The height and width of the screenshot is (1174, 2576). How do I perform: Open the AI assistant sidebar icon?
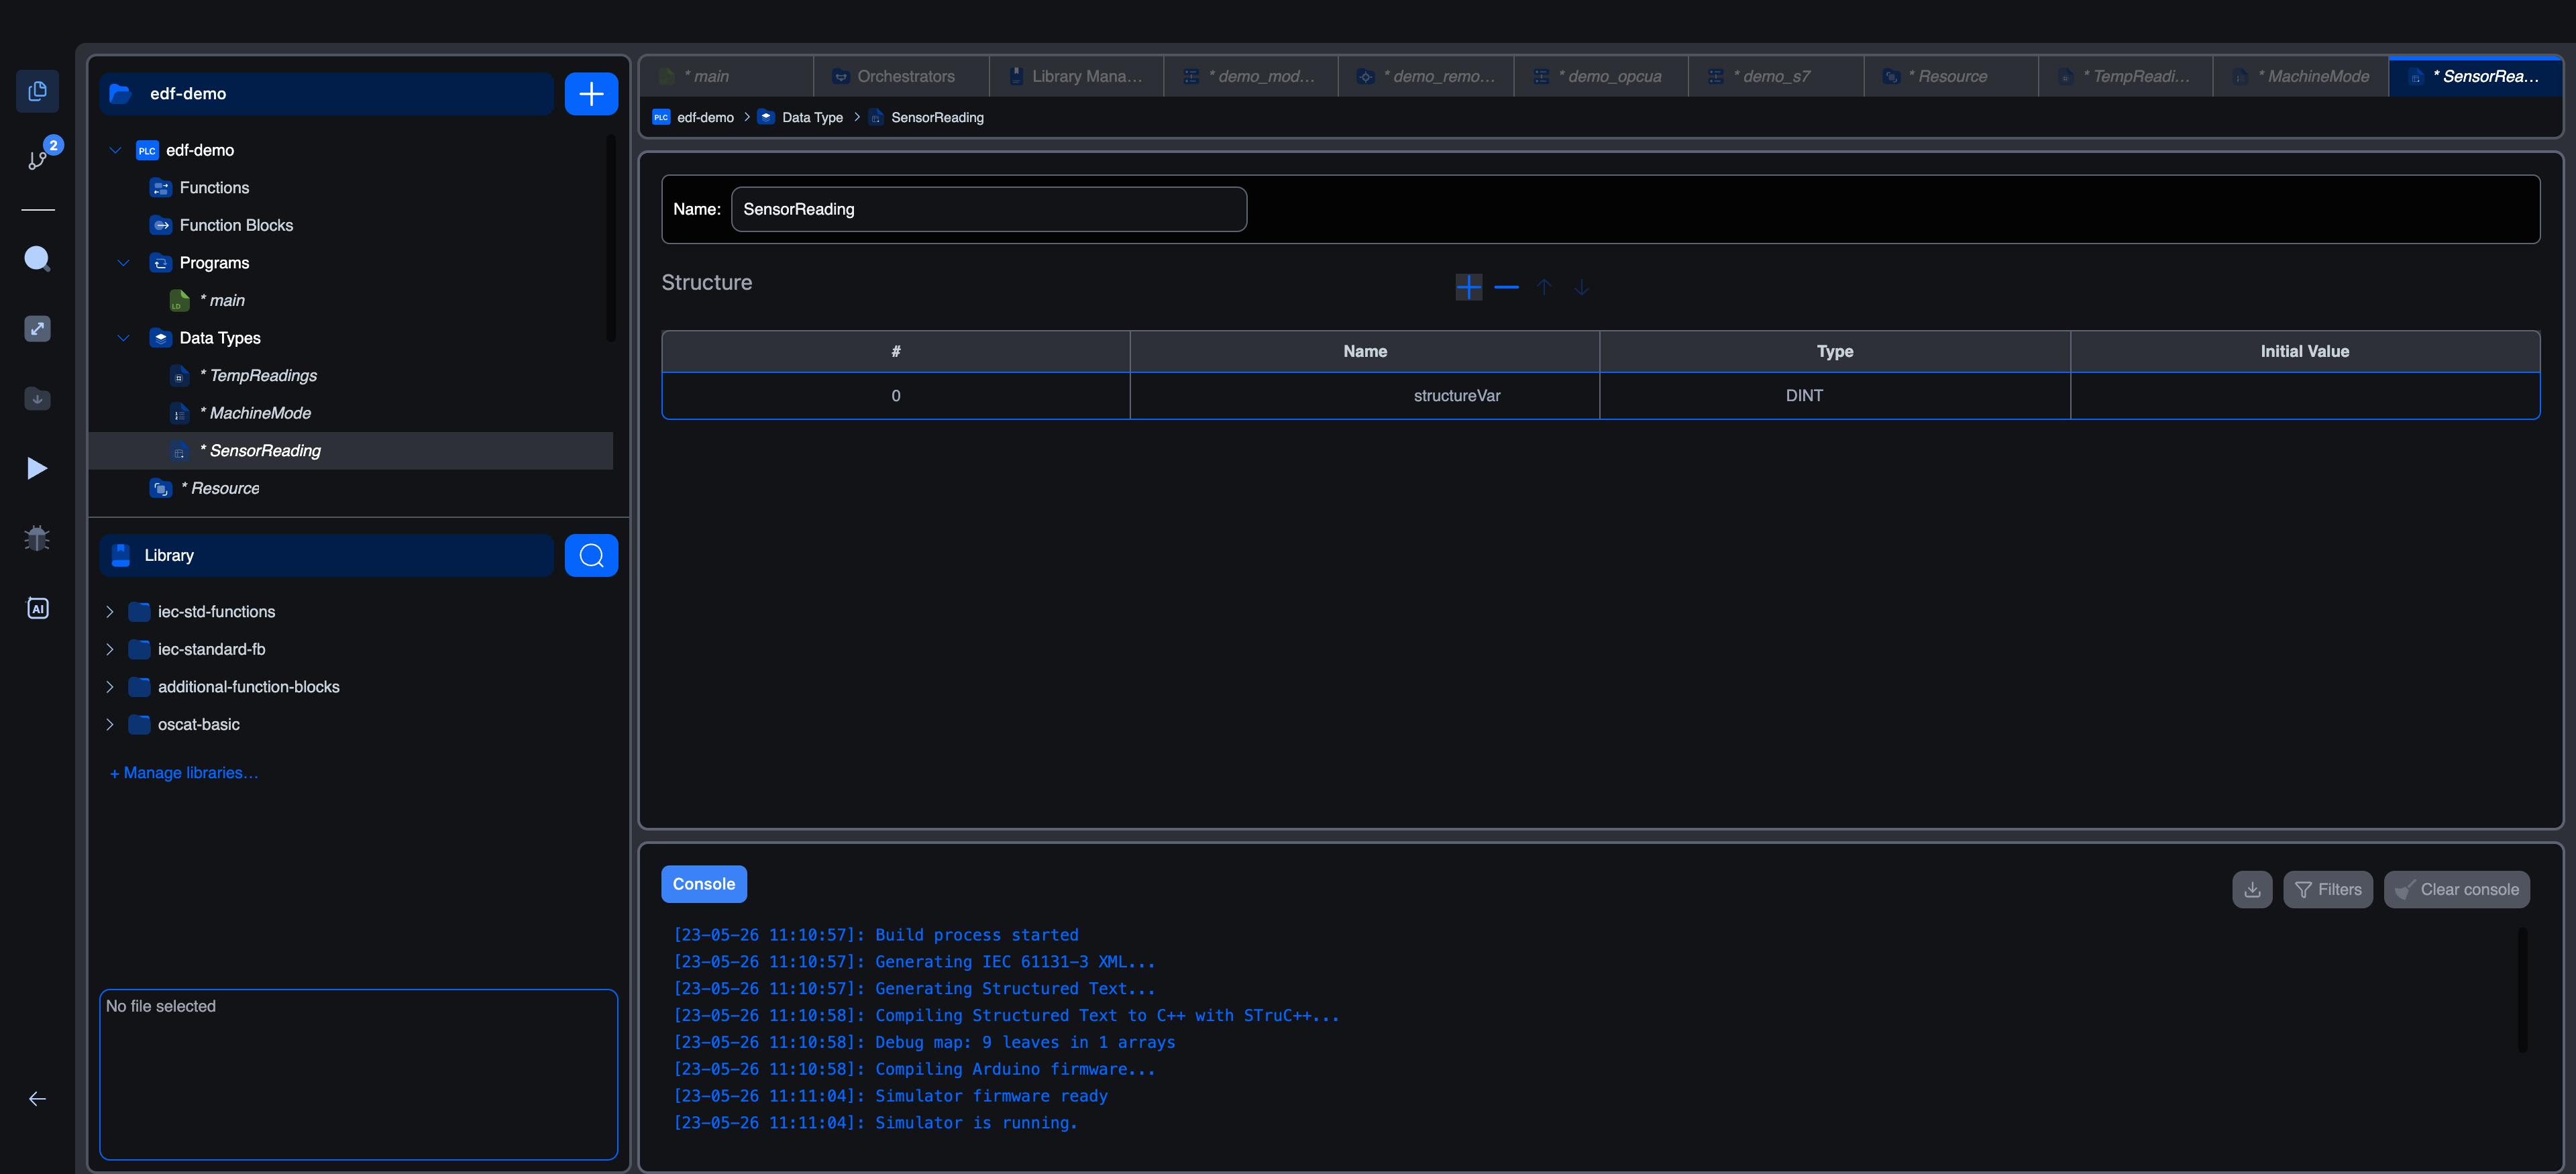(x=37, y=608)
